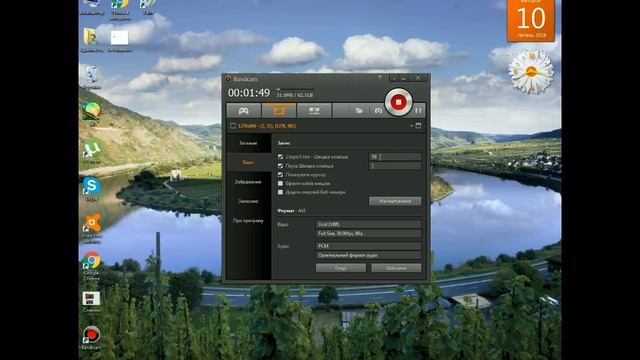Pause recording with the pause icon
640x360 pixels.
418,111
